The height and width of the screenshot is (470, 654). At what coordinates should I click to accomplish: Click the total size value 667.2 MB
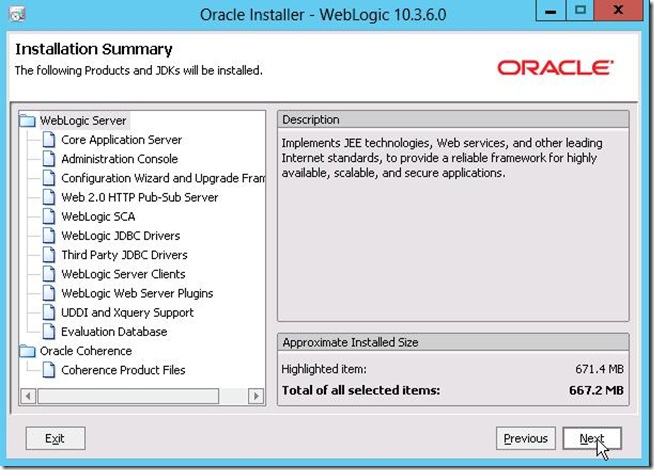point(596,390)
